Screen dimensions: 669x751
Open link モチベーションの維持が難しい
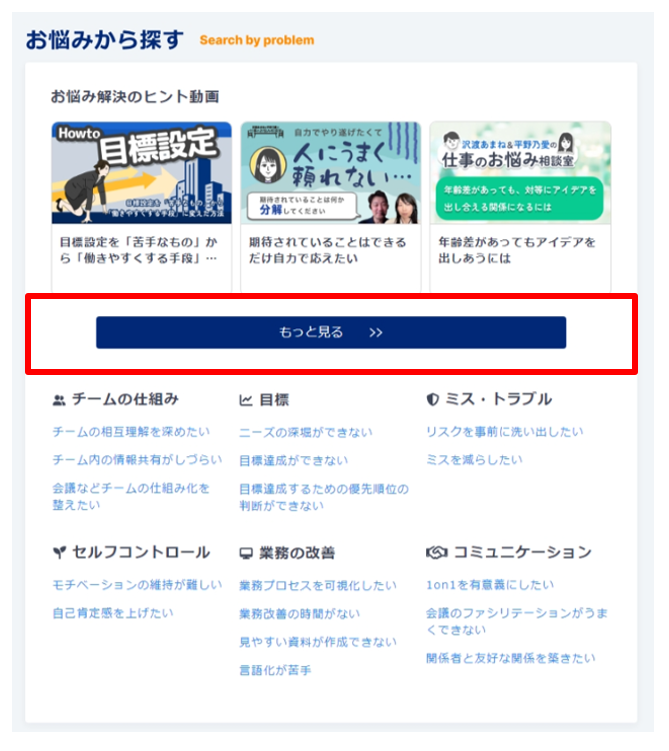point(137,585)
